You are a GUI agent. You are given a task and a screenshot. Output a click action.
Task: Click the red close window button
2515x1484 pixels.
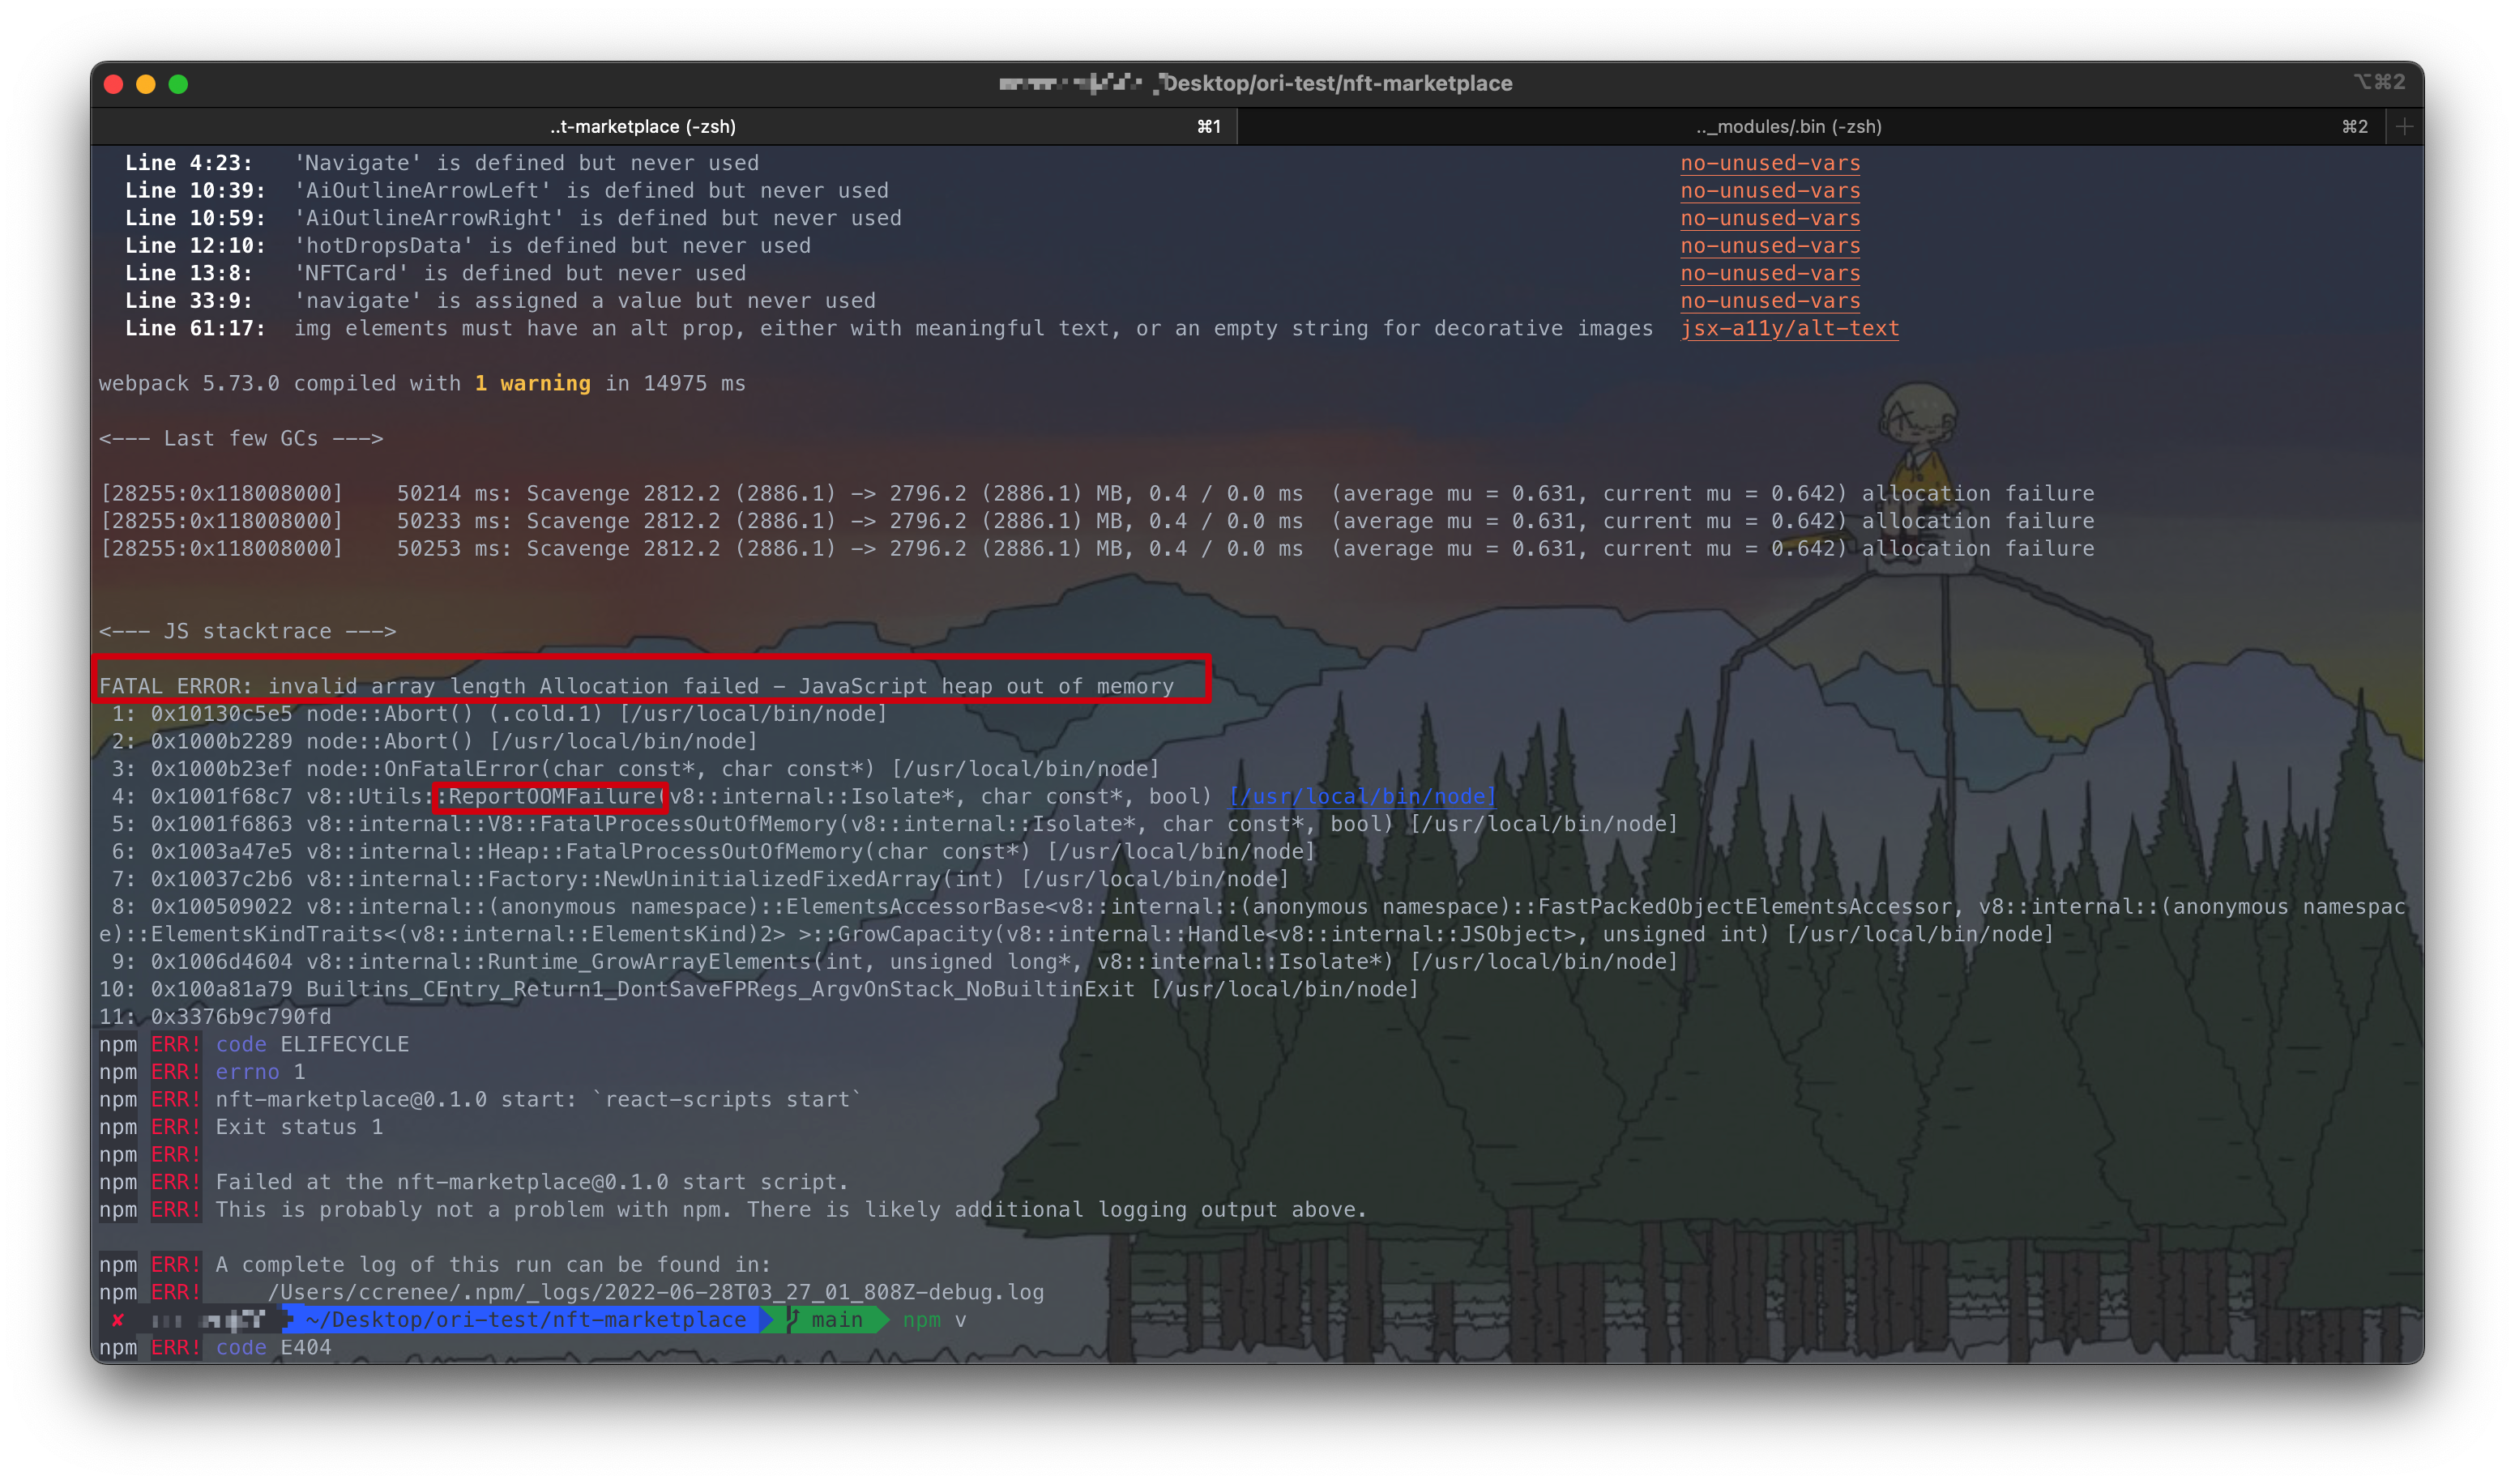(x=113, y=84)
